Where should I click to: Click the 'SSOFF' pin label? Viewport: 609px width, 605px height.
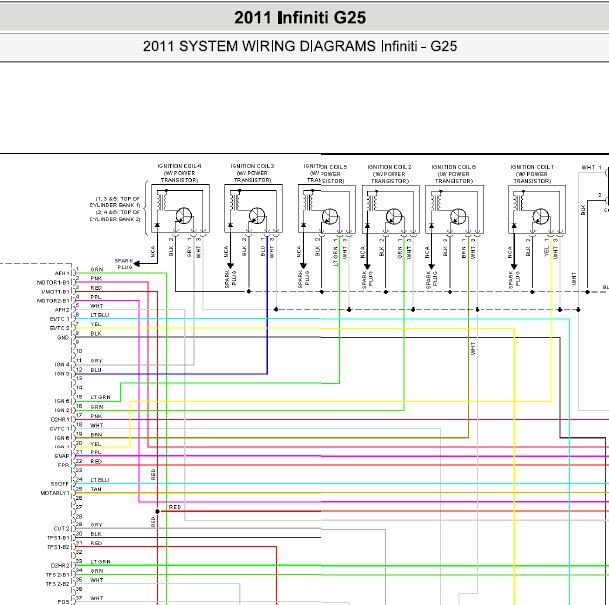point(59,484)
